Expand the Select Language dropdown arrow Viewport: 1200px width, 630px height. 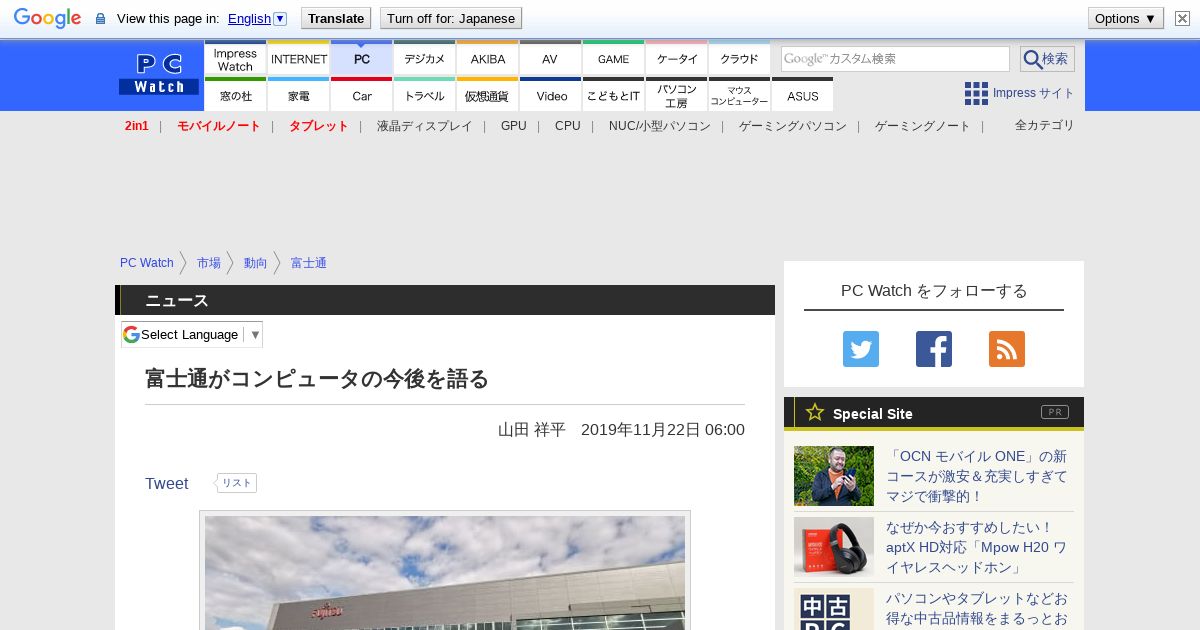(x=255, y=335)
